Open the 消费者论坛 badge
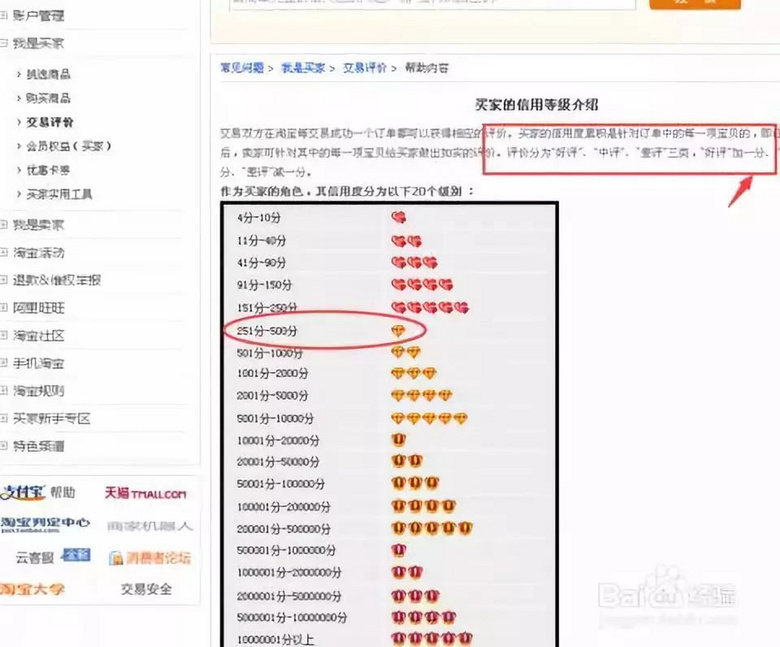780x647 pixels. pyautogui.click(x=148, y=557)
